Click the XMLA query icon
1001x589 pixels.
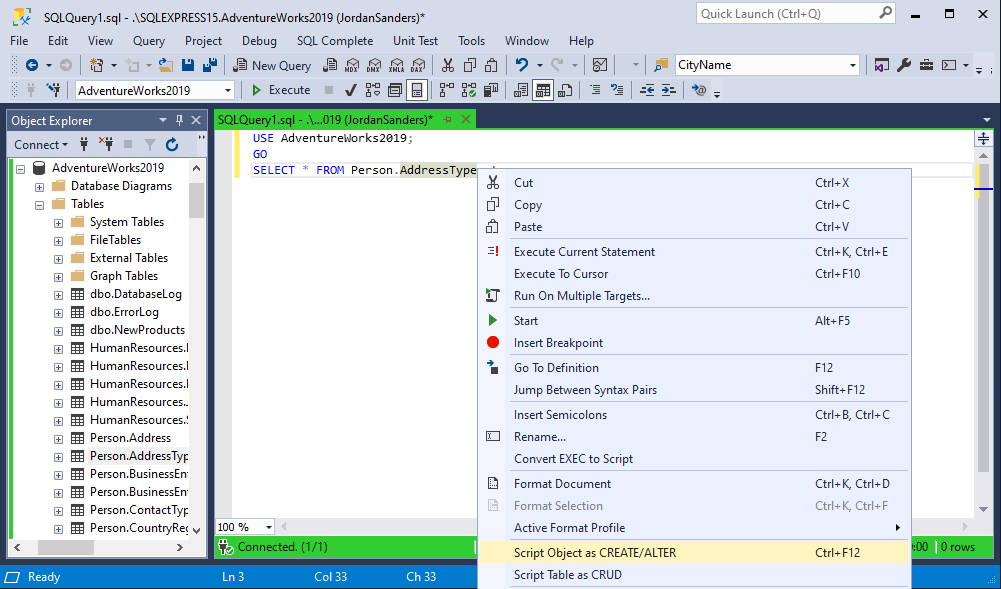click(396, 65)
